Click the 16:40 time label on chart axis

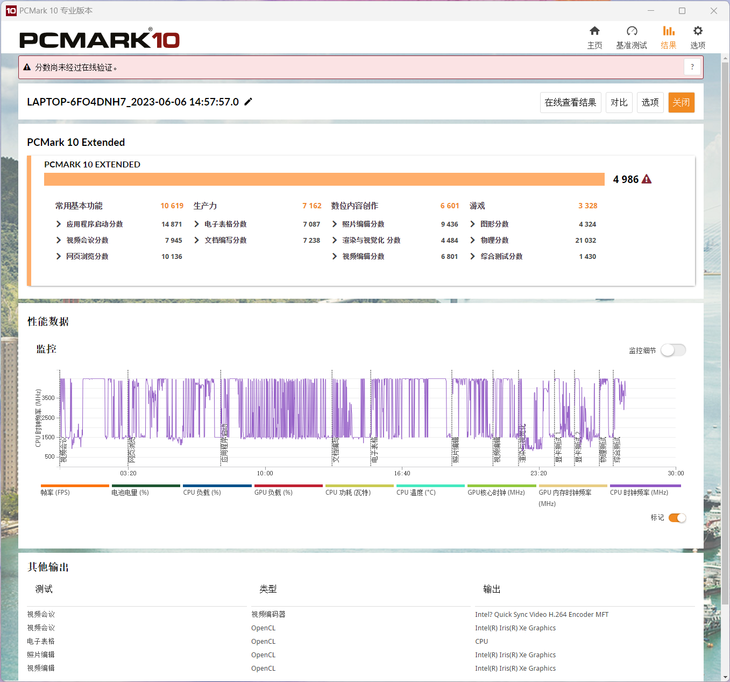402,473
